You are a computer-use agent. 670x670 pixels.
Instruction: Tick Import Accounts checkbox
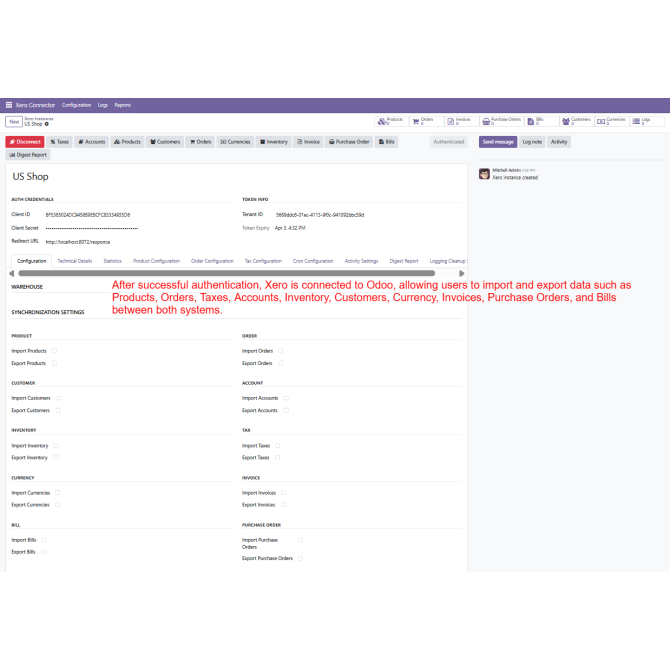click(286, 398)
